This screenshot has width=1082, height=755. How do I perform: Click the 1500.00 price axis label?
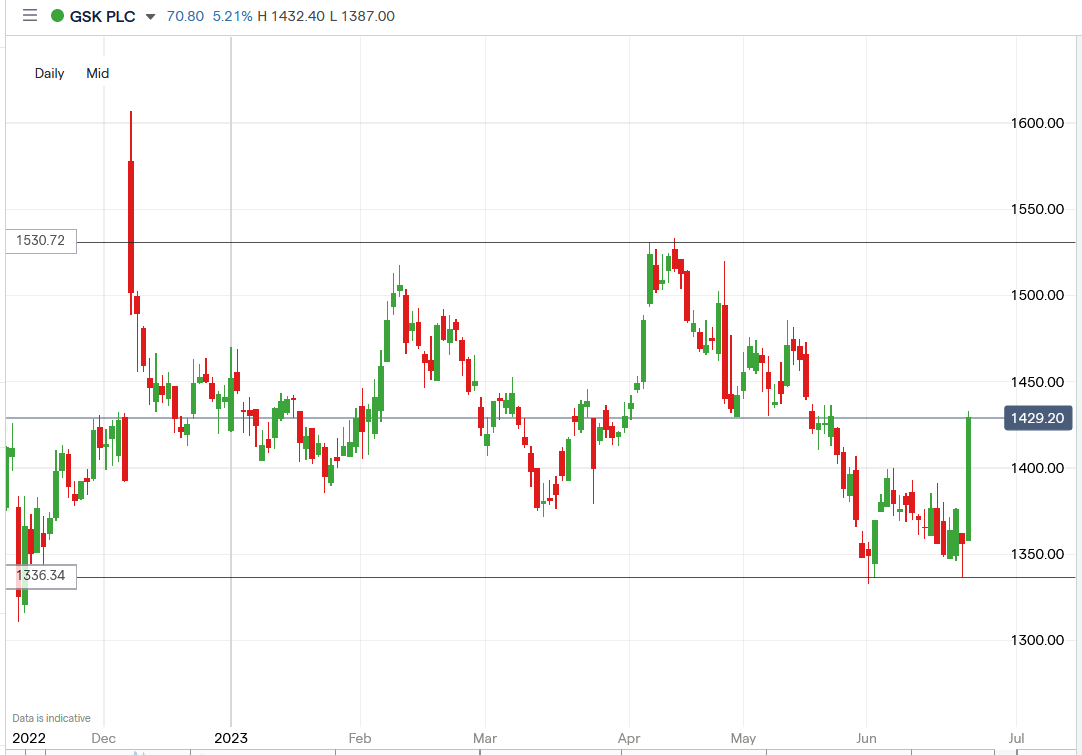pos(1037,295)
